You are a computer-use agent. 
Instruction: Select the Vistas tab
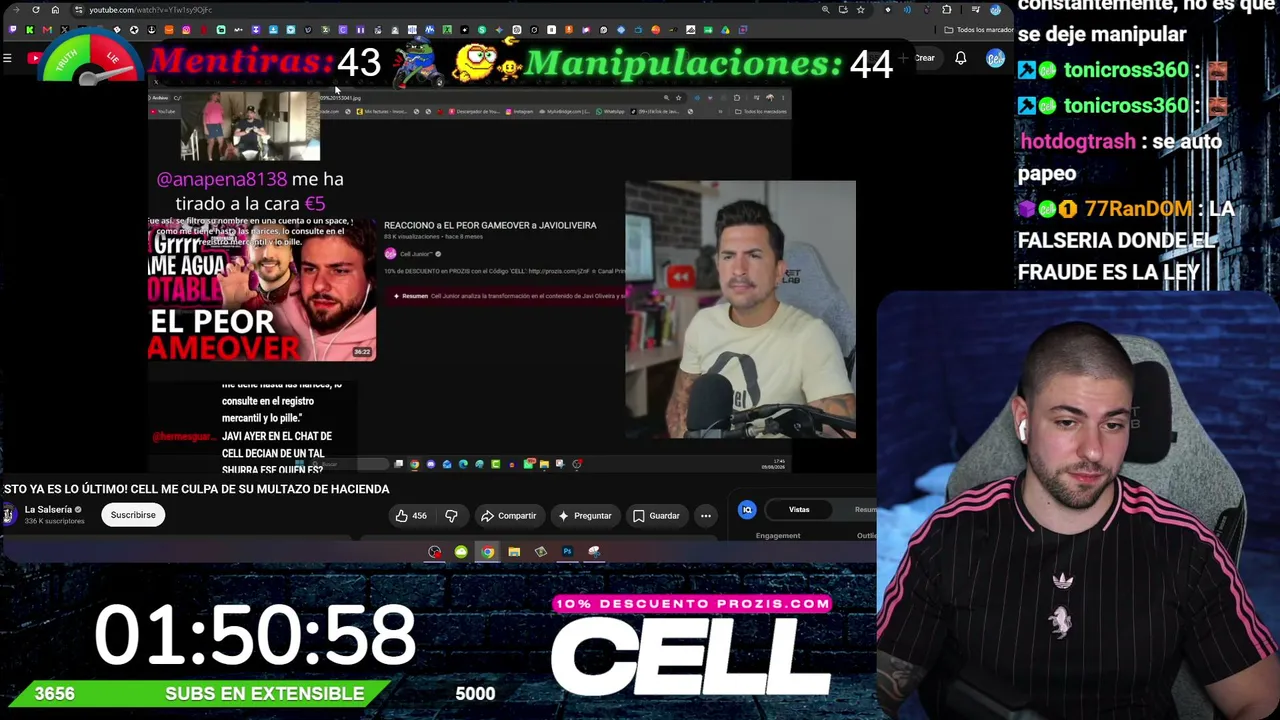(799, 510)
